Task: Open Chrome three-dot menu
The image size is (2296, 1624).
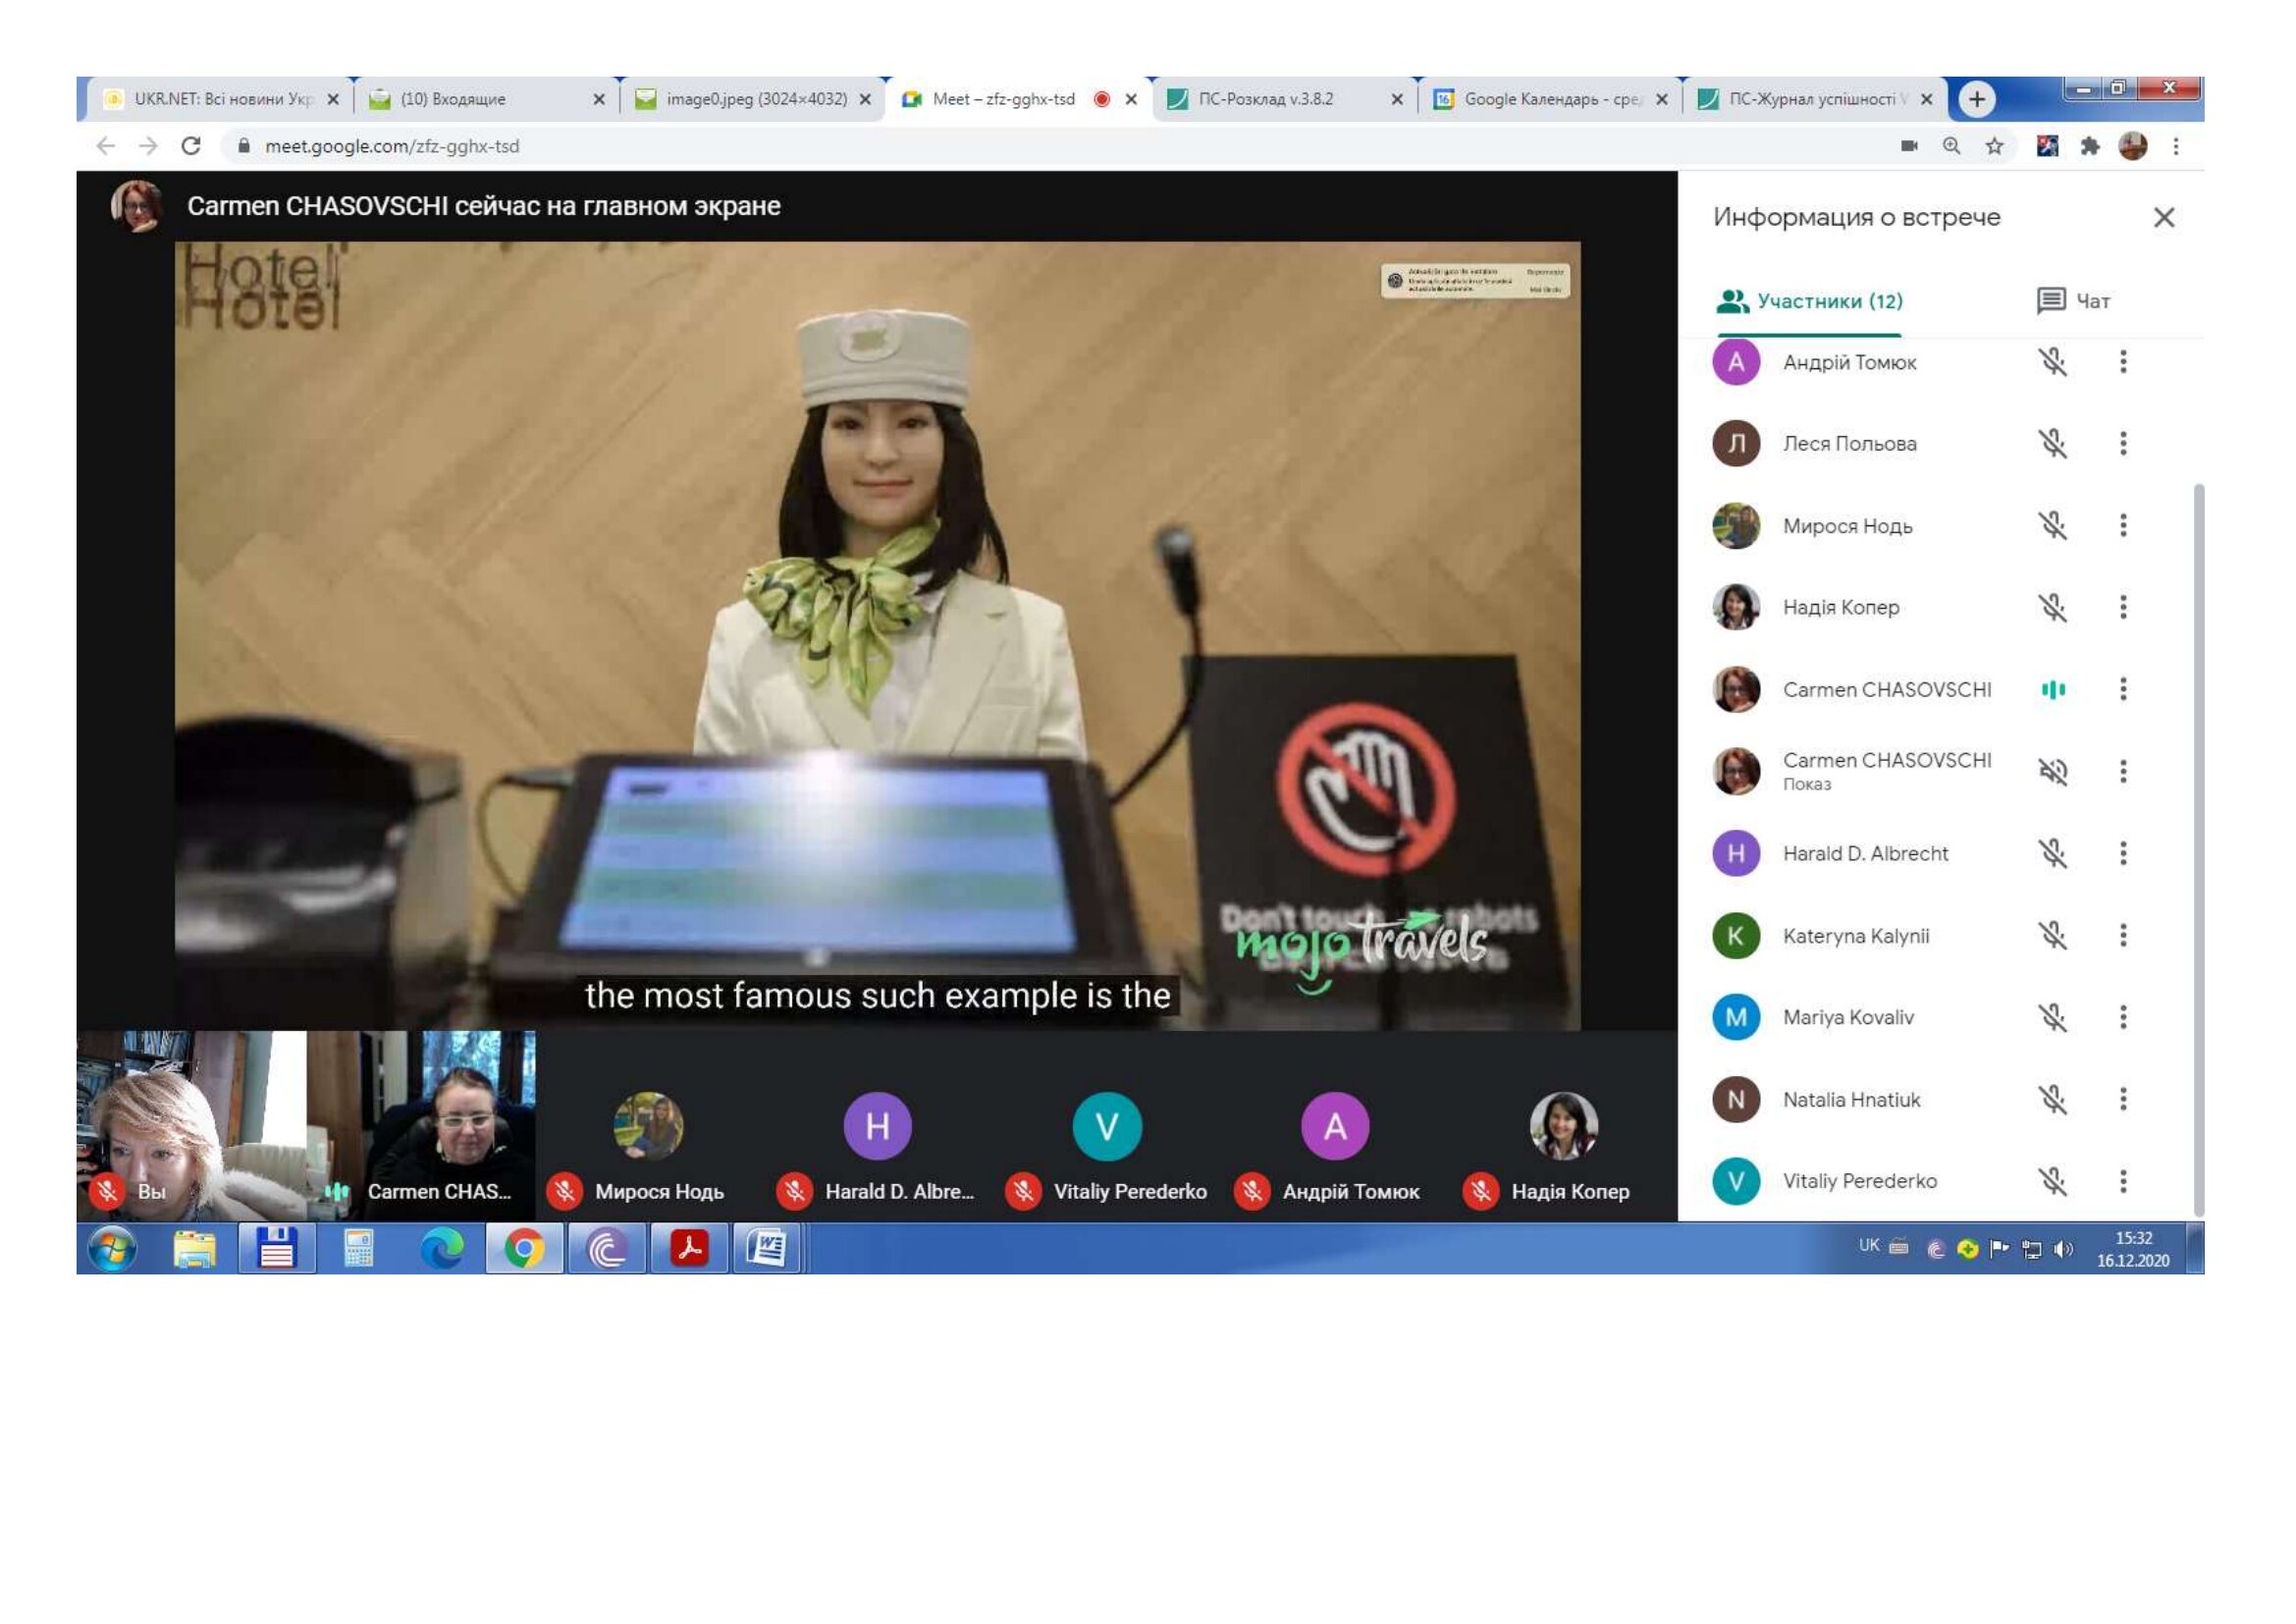Action: (2175, 147)
